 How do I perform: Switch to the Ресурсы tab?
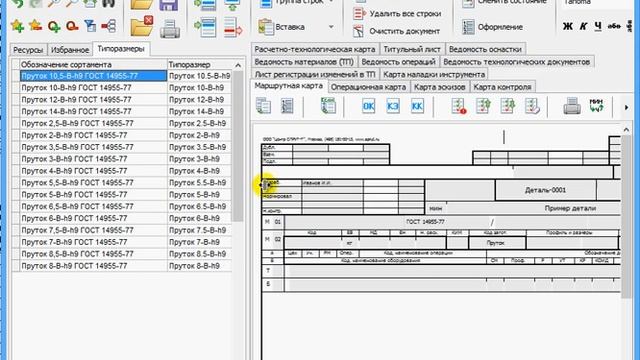28,50
